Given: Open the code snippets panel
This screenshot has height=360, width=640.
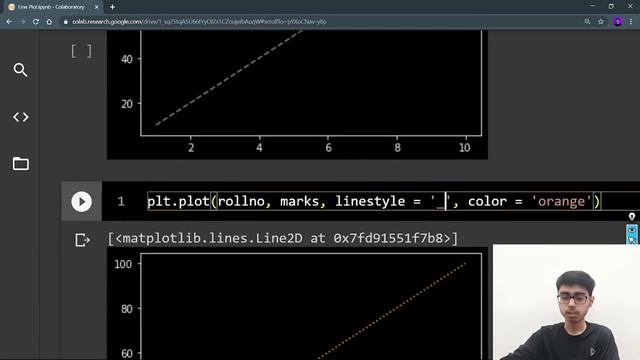Looking at the screenshot, I should (x=20, y=117).
